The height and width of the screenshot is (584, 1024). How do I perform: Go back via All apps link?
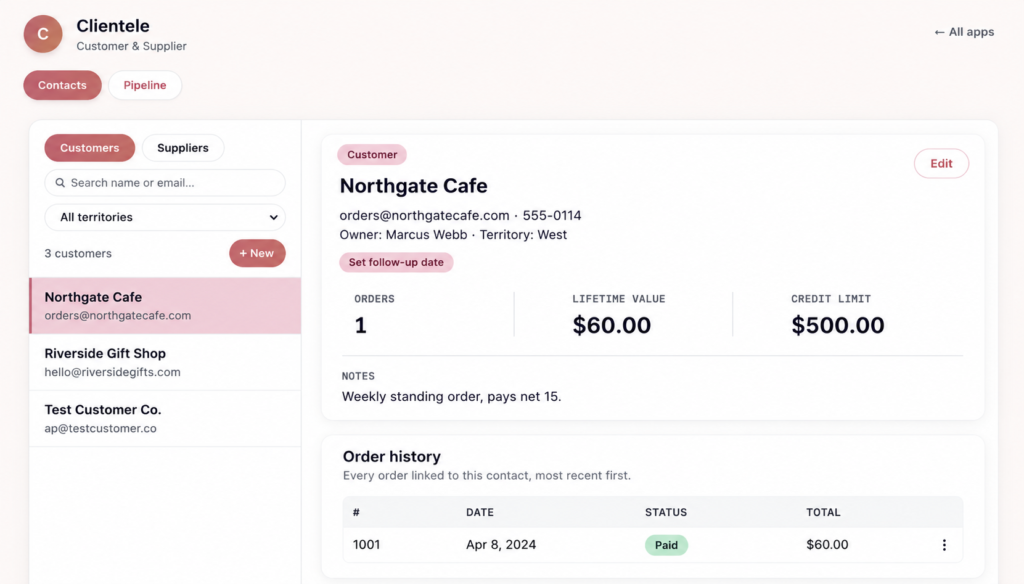point(964,32)
